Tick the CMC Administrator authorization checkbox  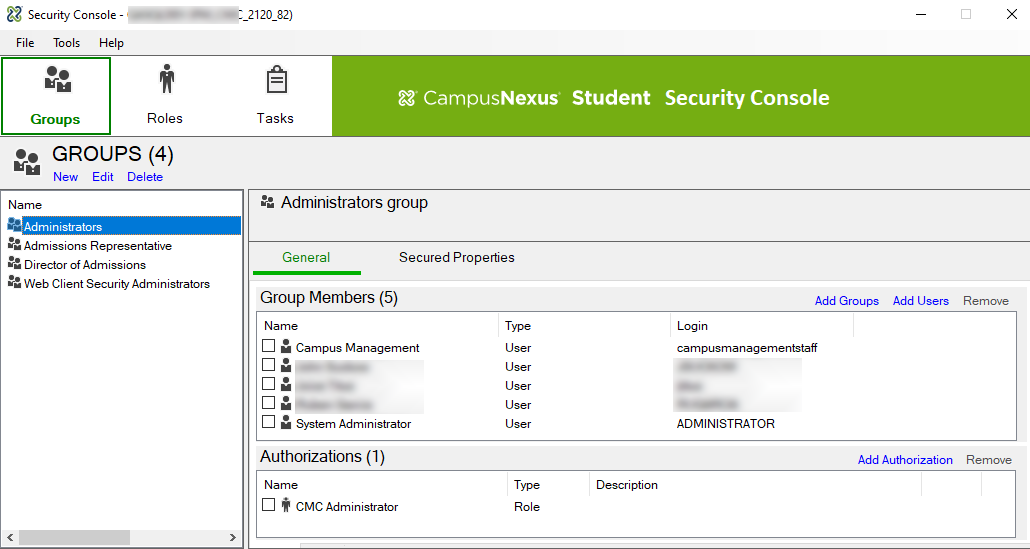click(268, 505)
